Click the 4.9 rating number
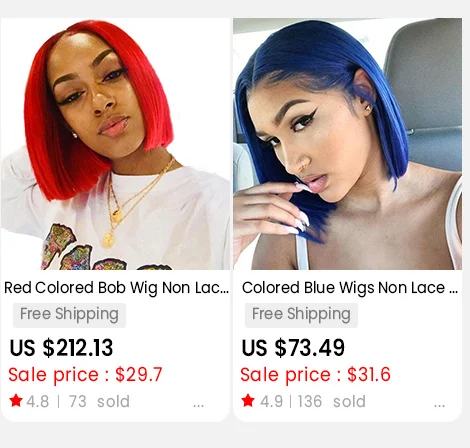 pos(271,401)
